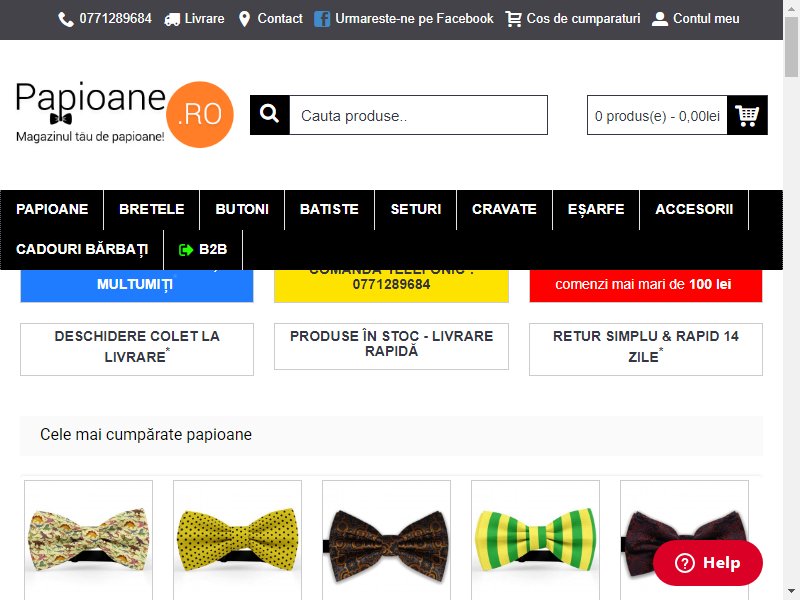Click the Cos de cumparaturi cart icon

click(x=513, y=19)
